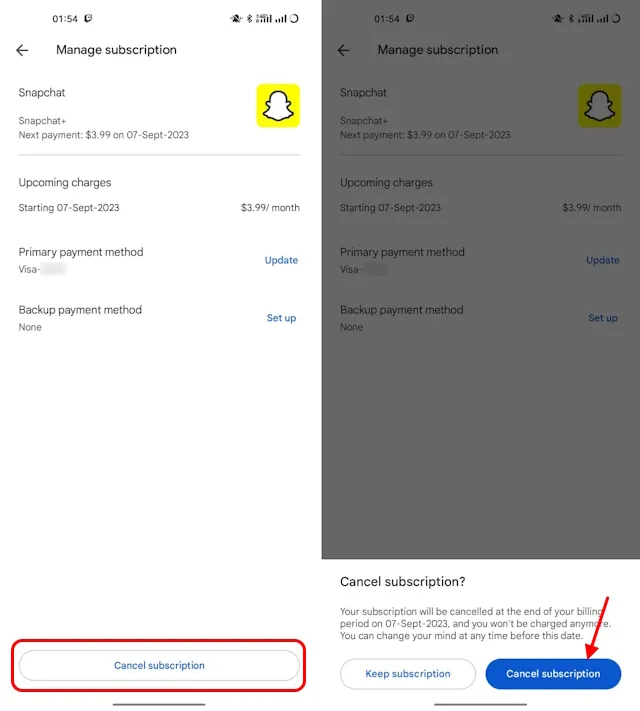Confirm with the blue Cancel subscription button
Screen dimensions: 640x711
[553, 674]
